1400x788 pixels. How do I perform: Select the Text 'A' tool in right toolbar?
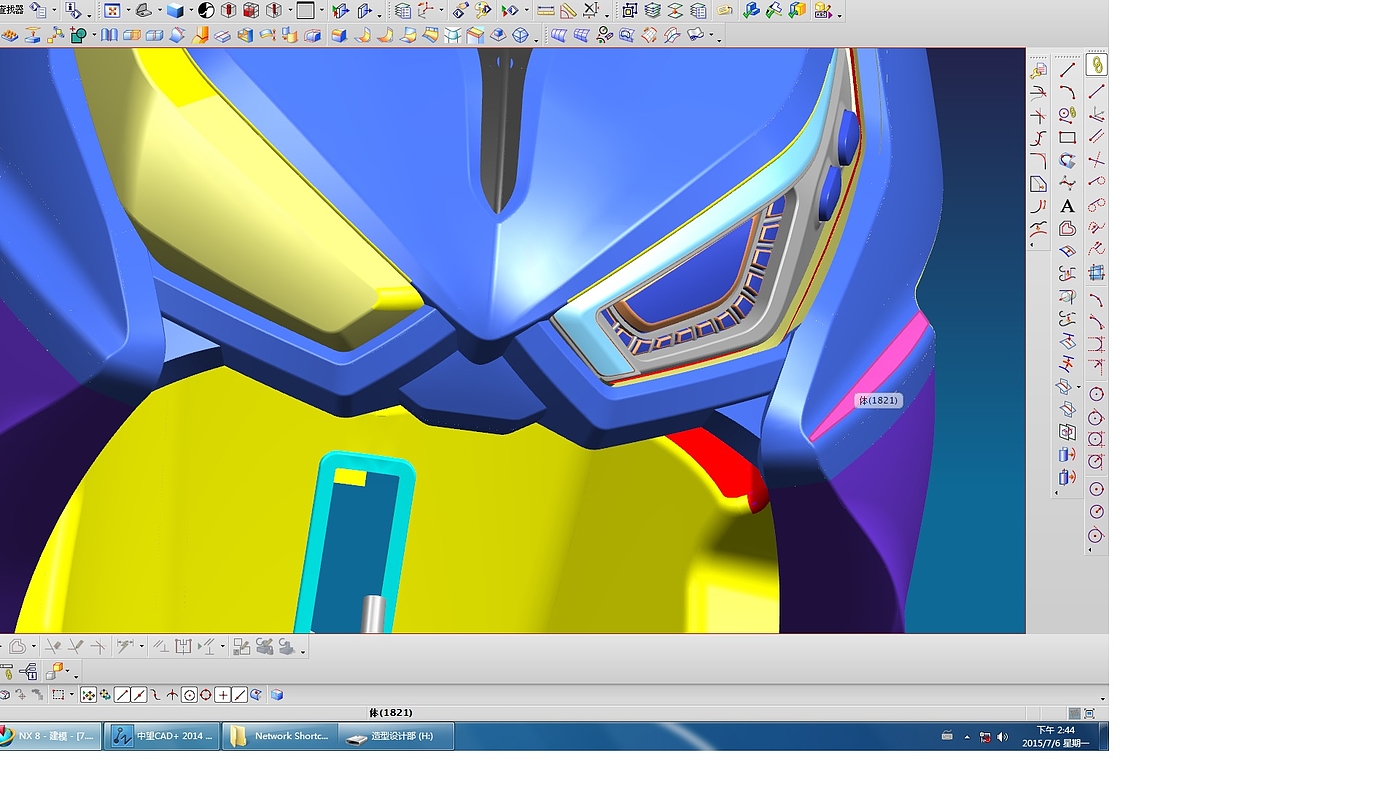1067,206
